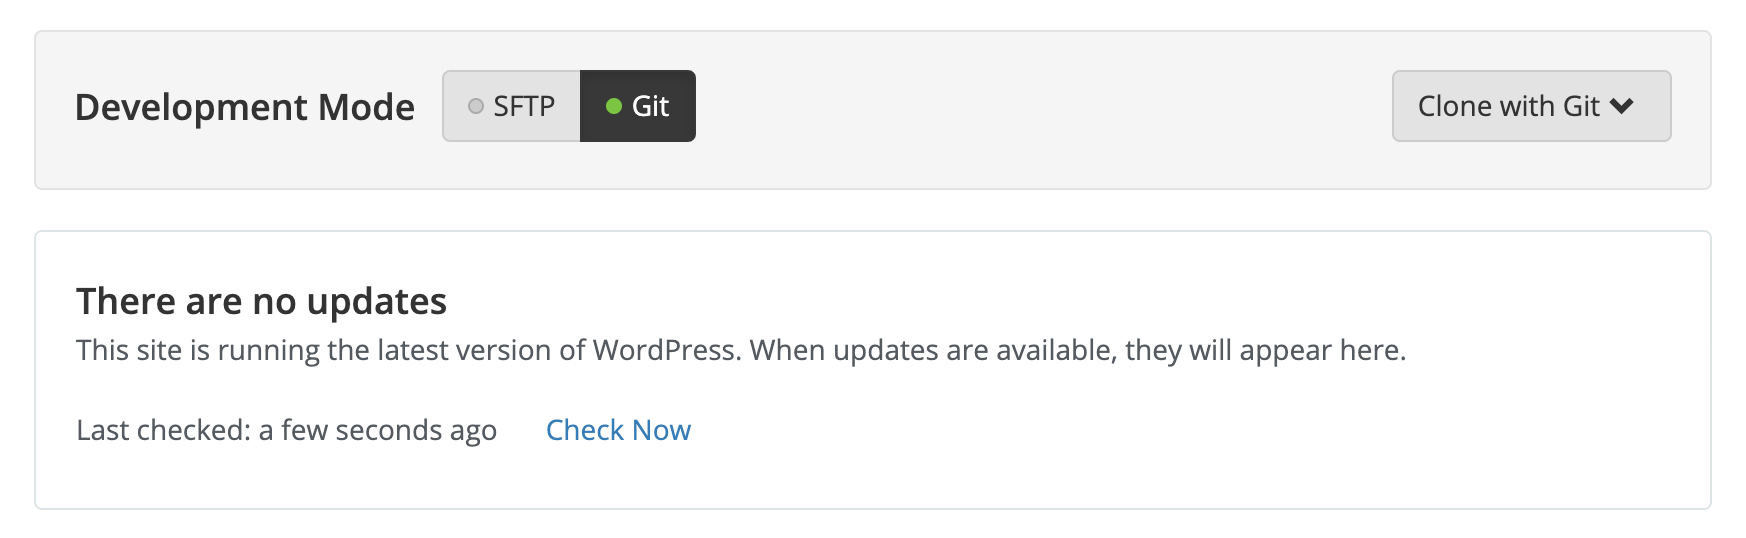Select the Git development mode button

click(x=637, y=106)
